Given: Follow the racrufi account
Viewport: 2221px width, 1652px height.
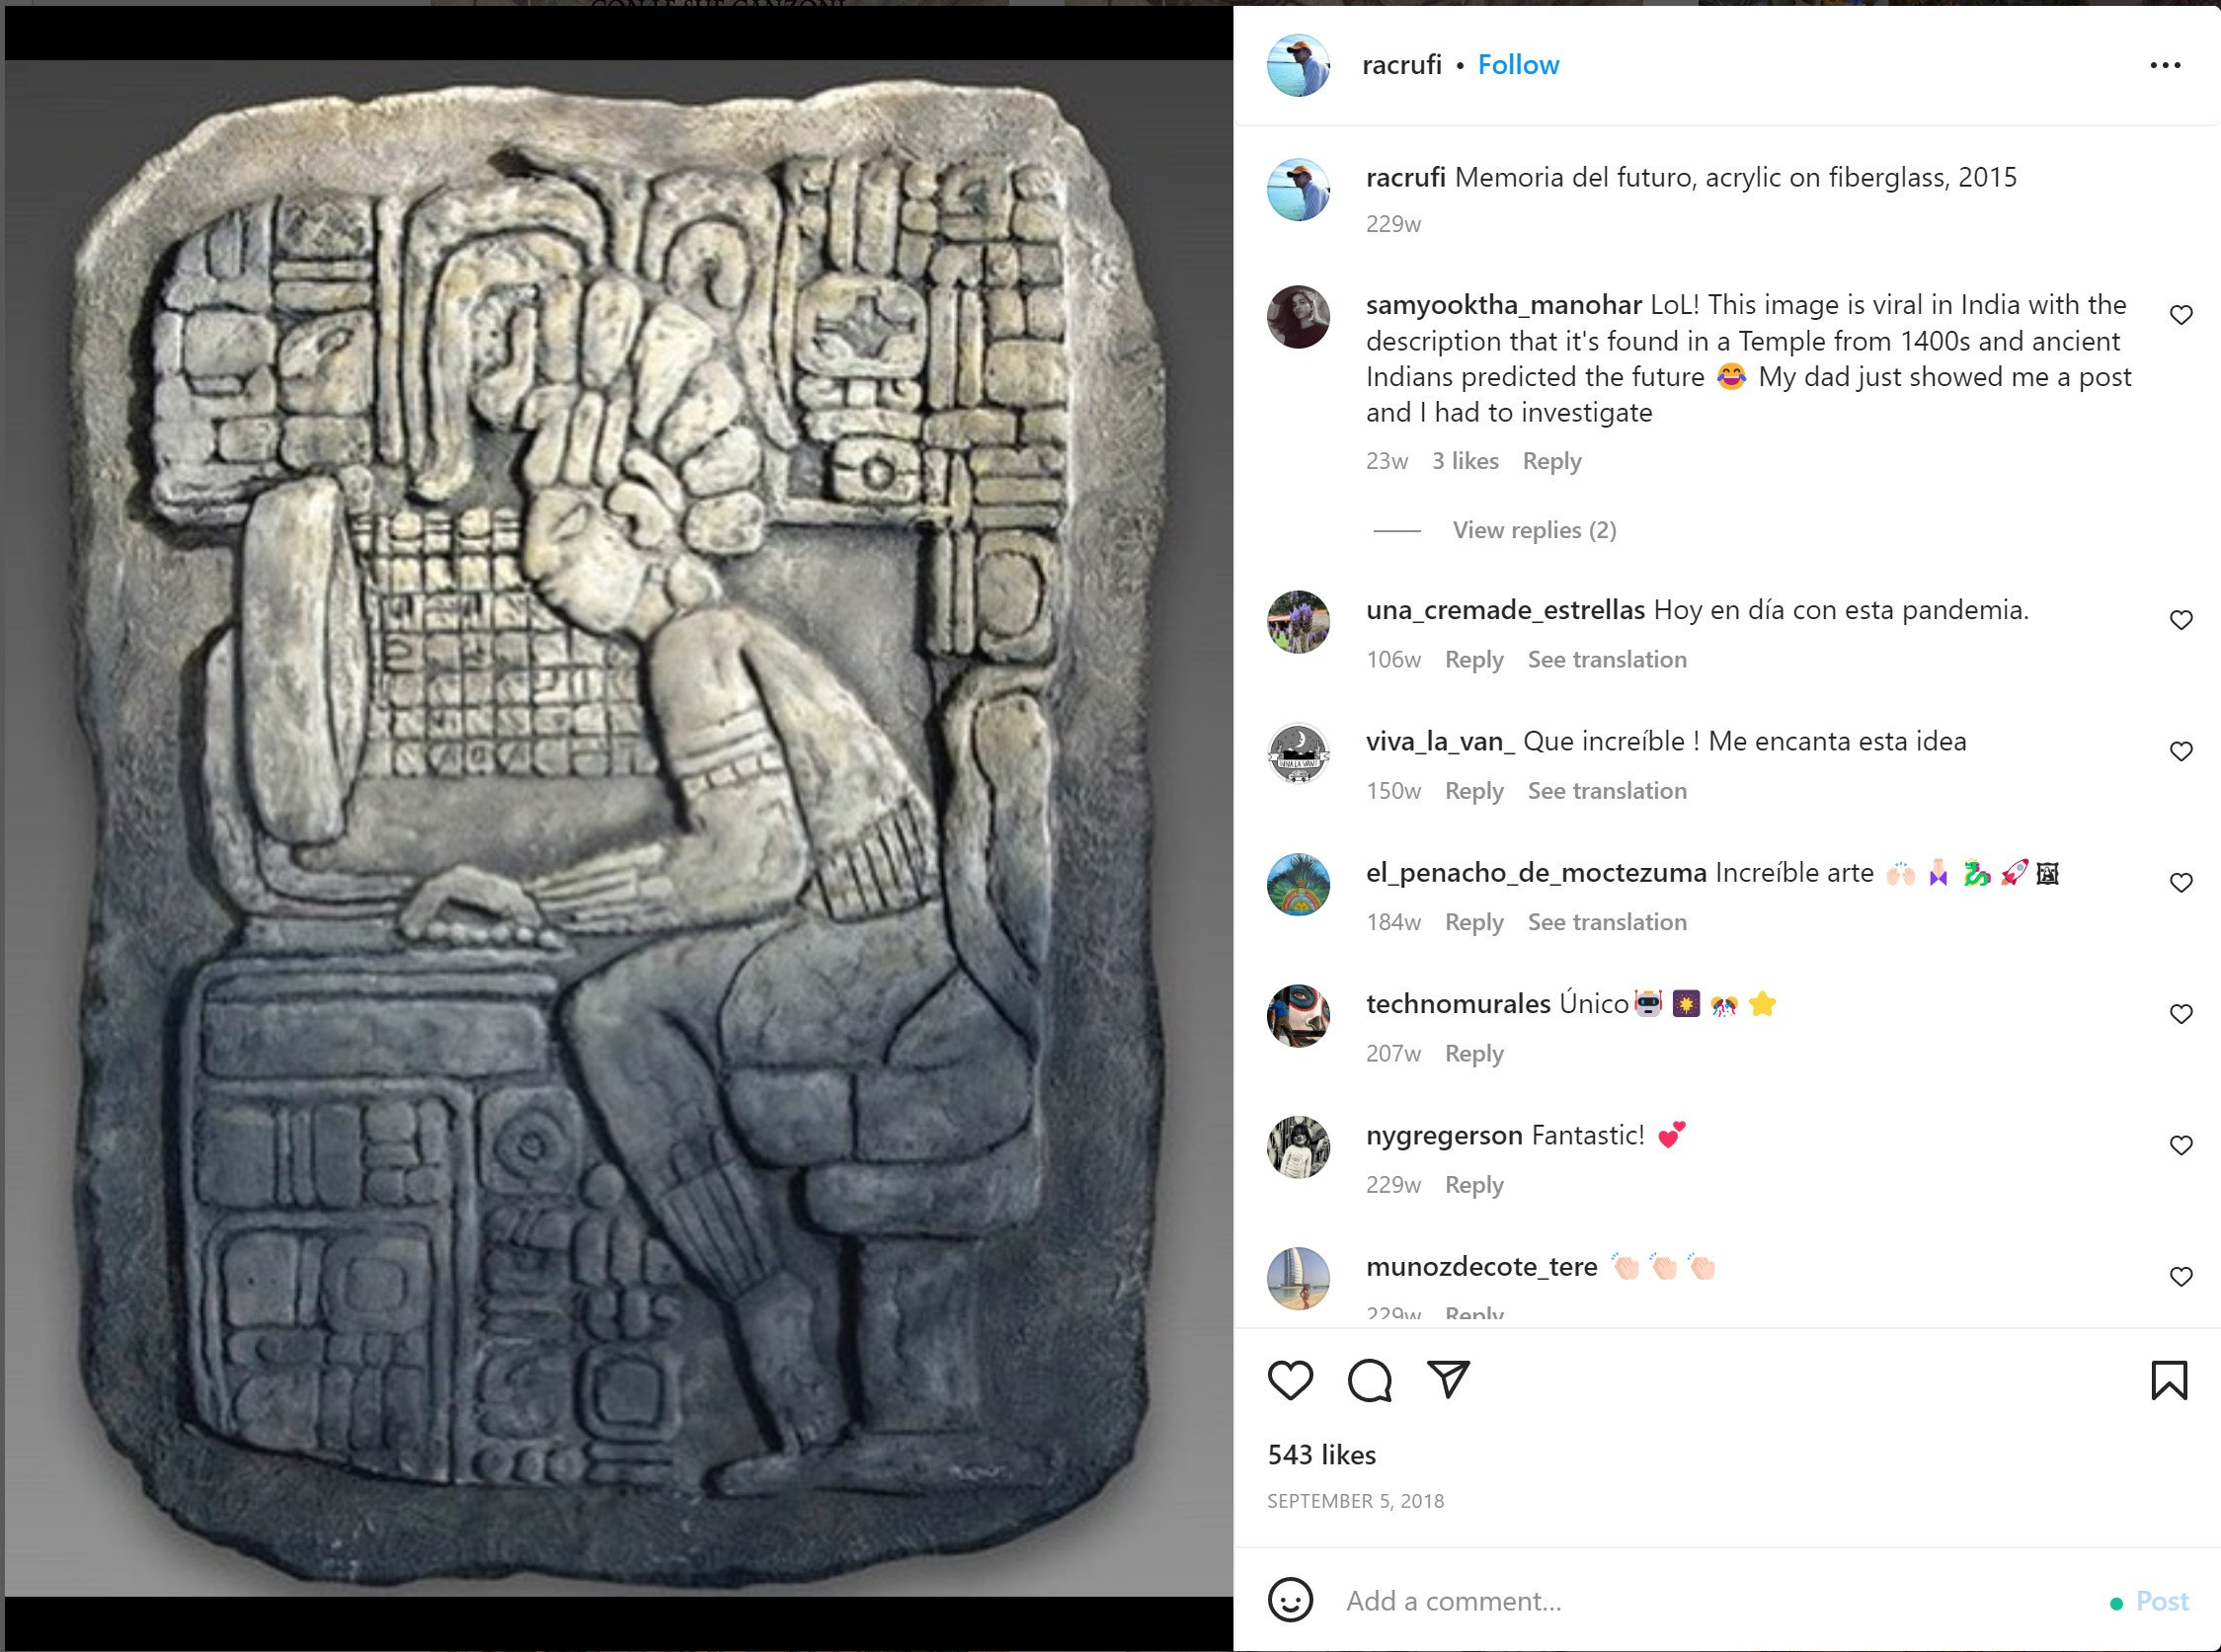Looking at the screenshot, I should click(1518, 65).
